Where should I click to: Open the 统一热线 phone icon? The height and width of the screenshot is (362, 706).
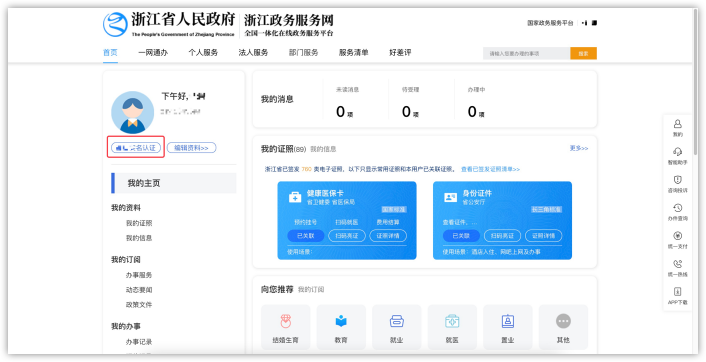[677, 264]
